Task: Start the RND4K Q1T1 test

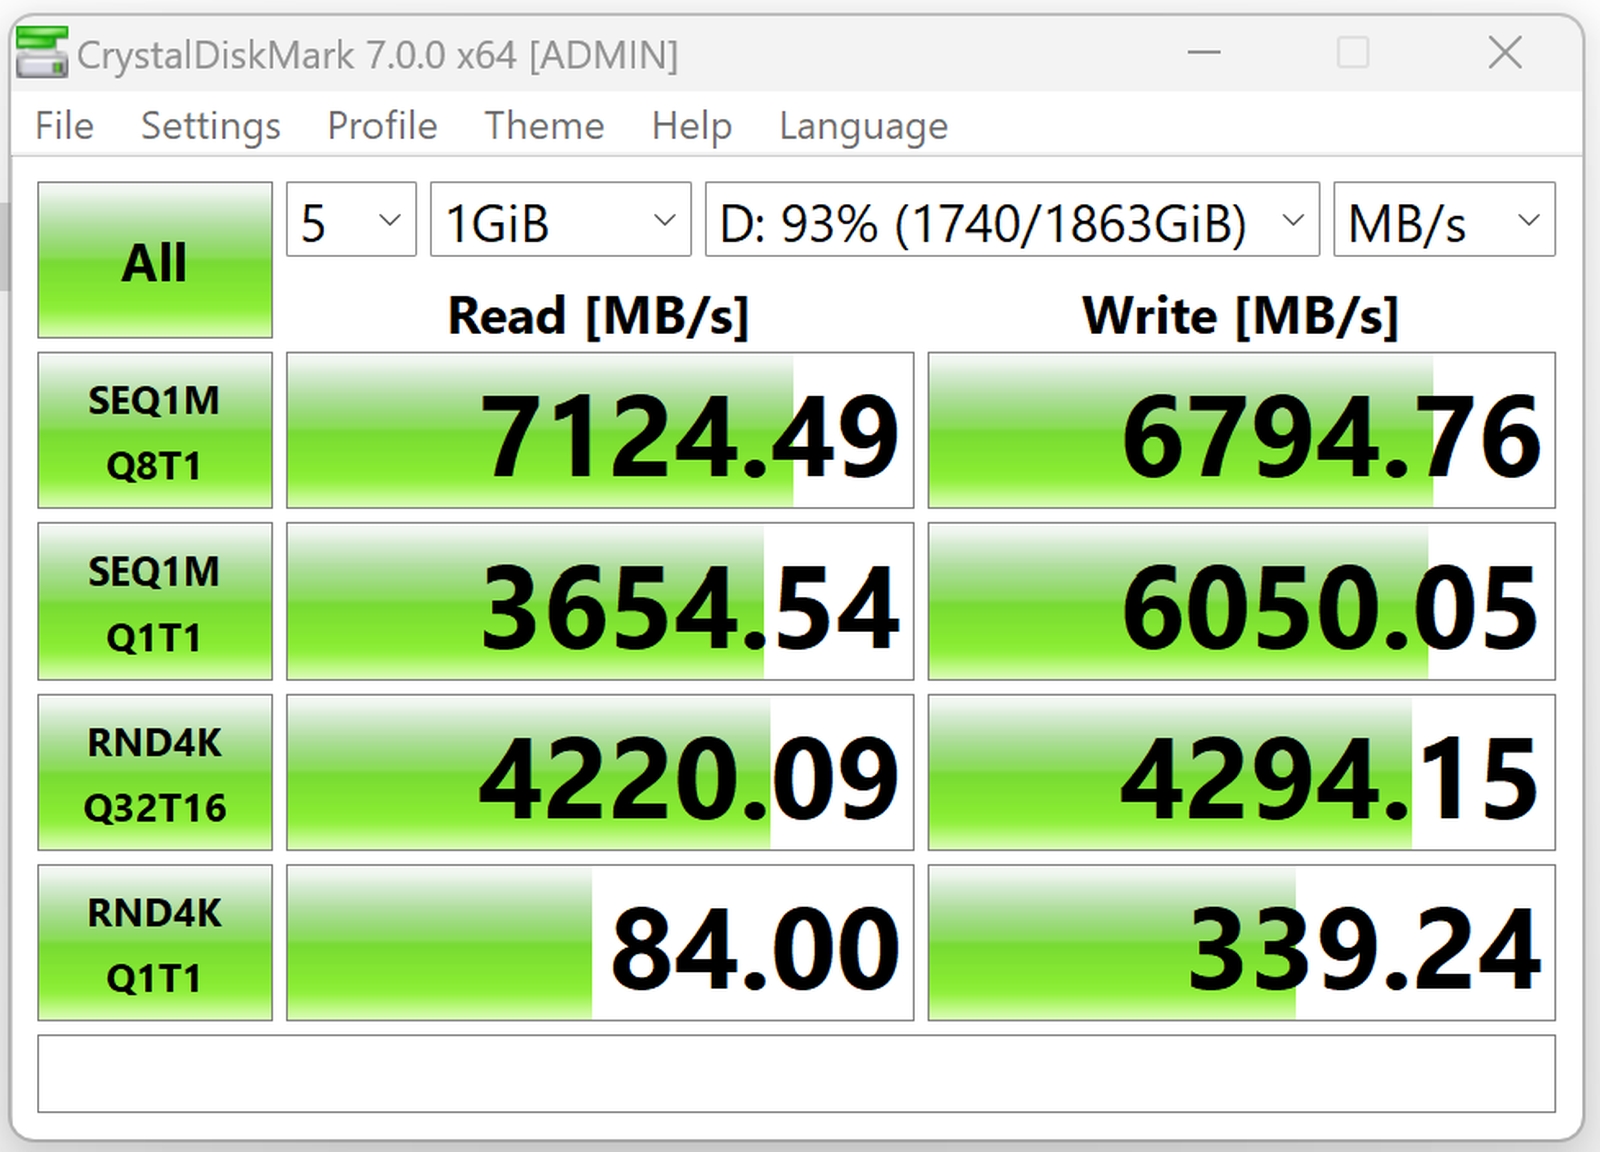Action: click(155, 943)
